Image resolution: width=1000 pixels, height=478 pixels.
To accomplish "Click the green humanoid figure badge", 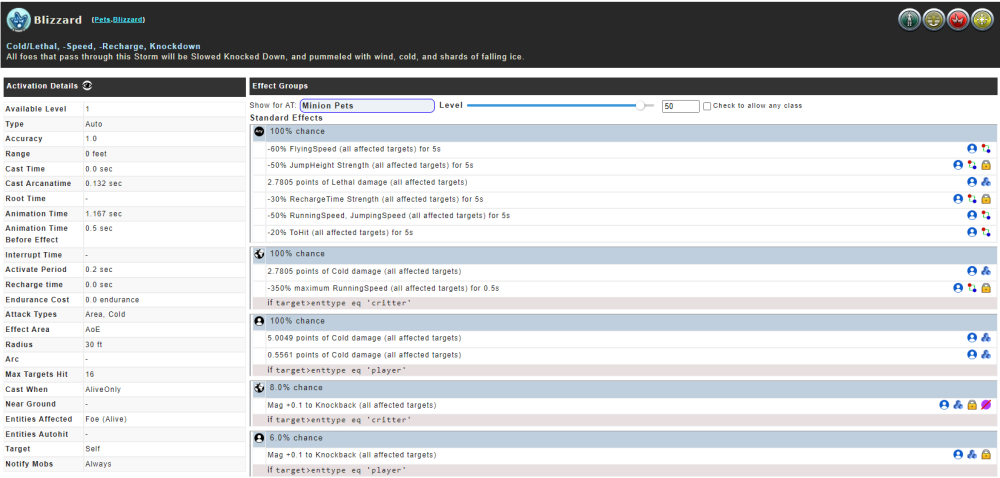I will (x=909, y=20).
